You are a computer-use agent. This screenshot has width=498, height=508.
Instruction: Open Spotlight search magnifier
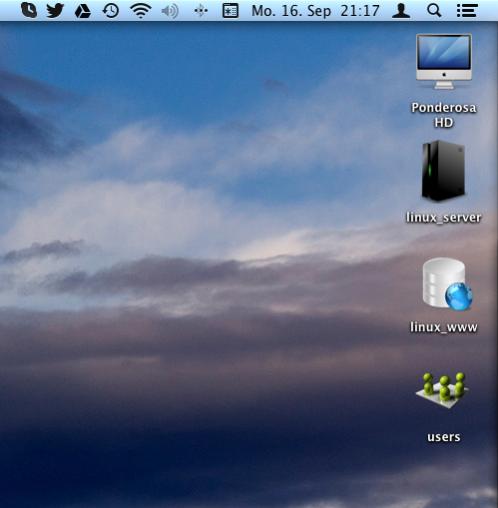point(434,11)
